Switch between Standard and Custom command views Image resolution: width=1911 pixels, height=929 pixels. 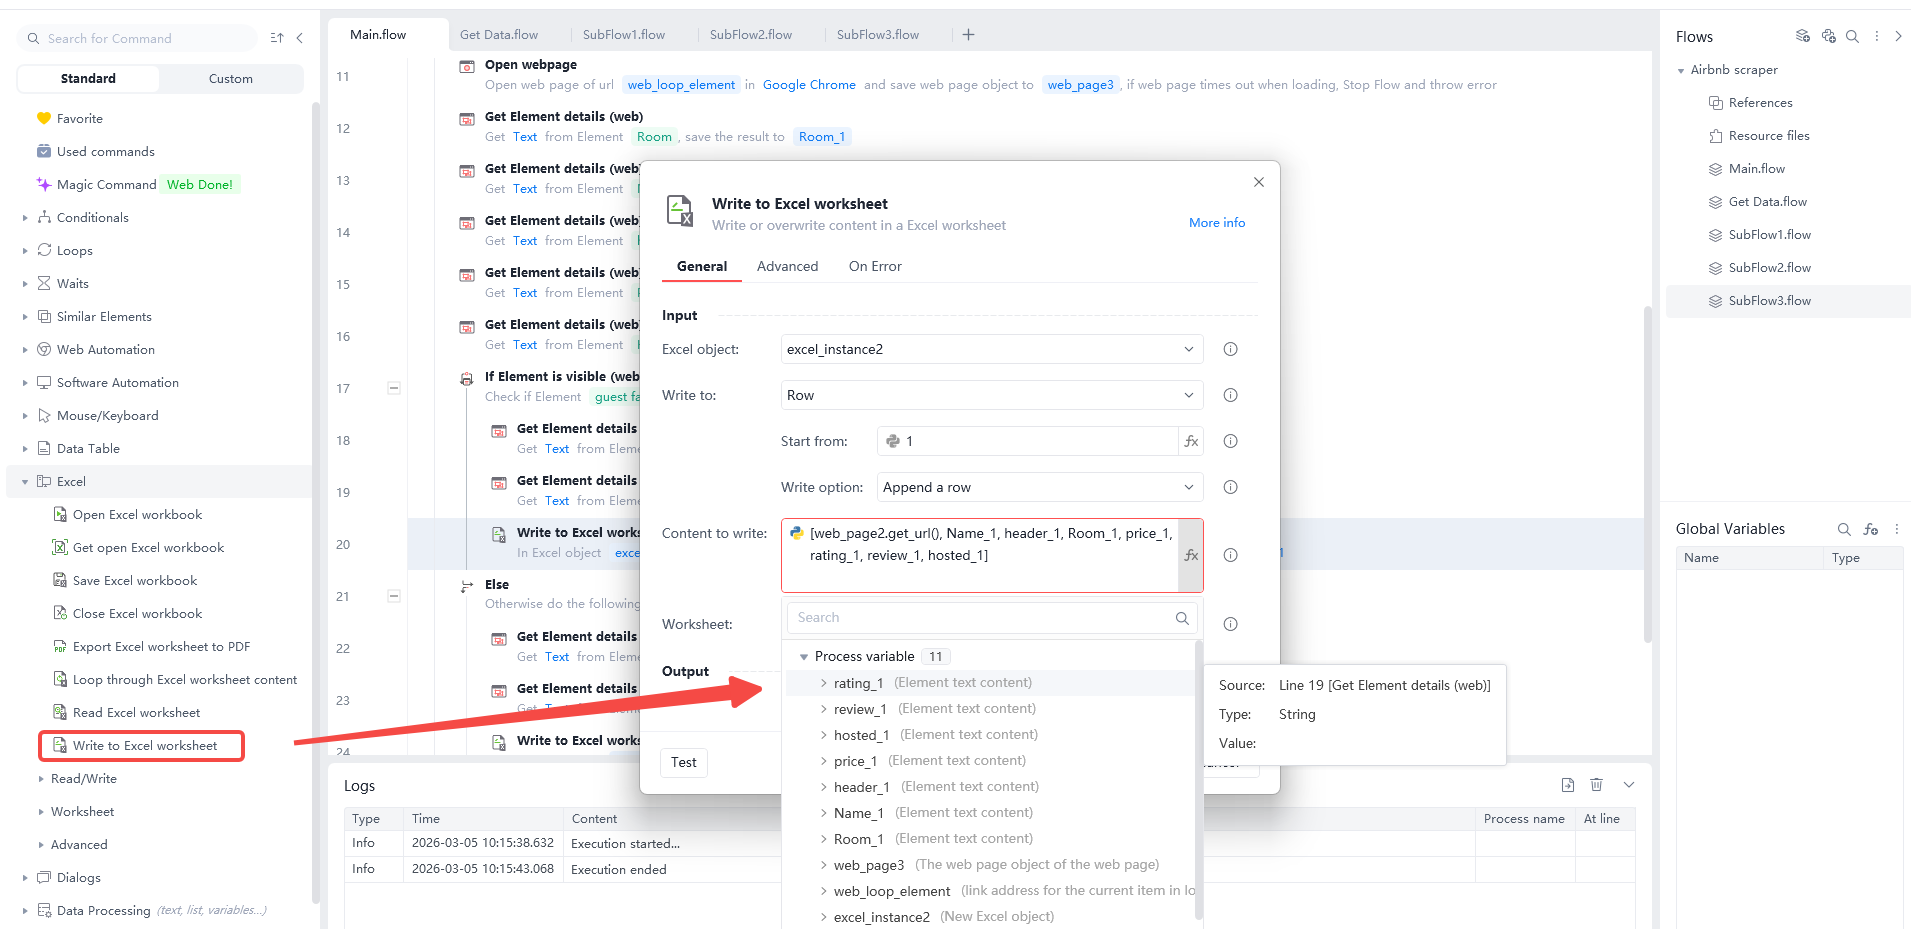tap(231, 78)
